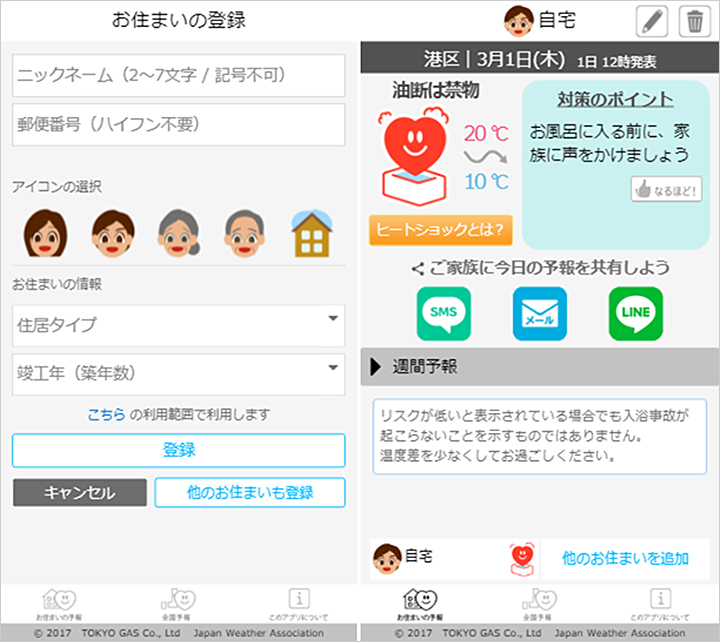This screenshot has width=720, height=642.
Task: Share the forecast via LINE icon
Action: coord(635,314)
